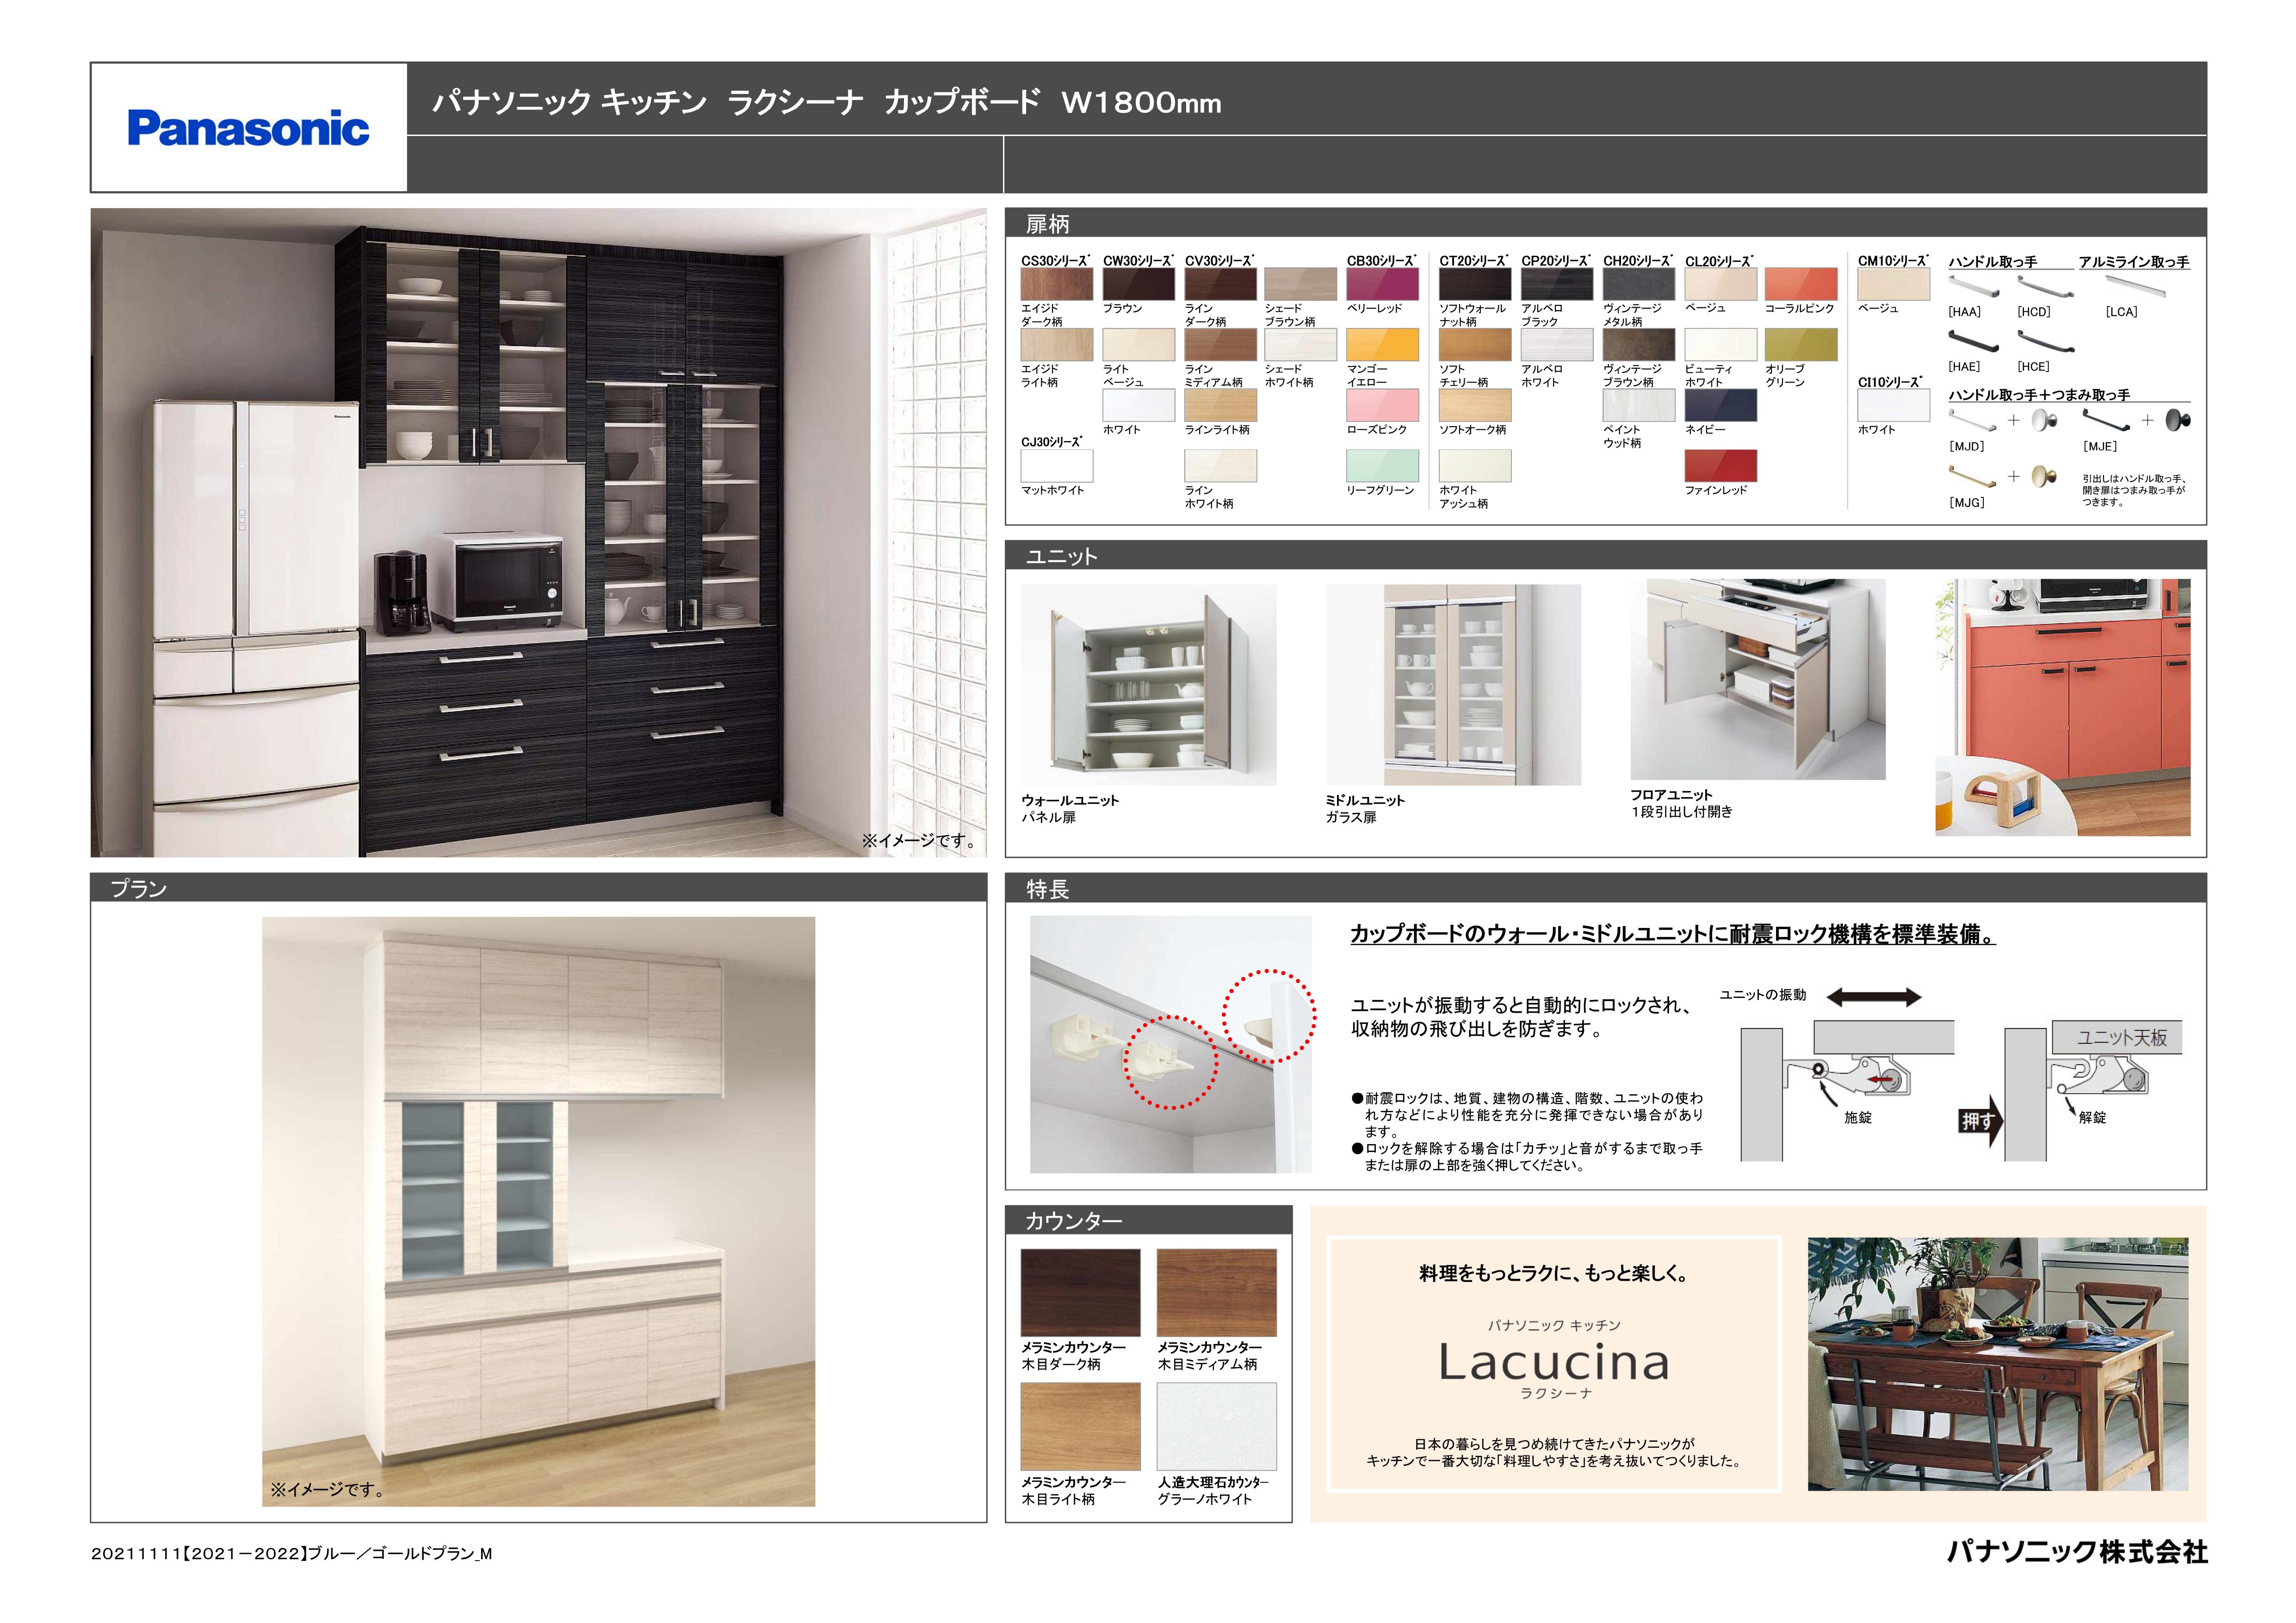Click the black knob in the MJE set
Screen dimensions: 2296x1623
pyautogui.click(x=2178, y=420)
